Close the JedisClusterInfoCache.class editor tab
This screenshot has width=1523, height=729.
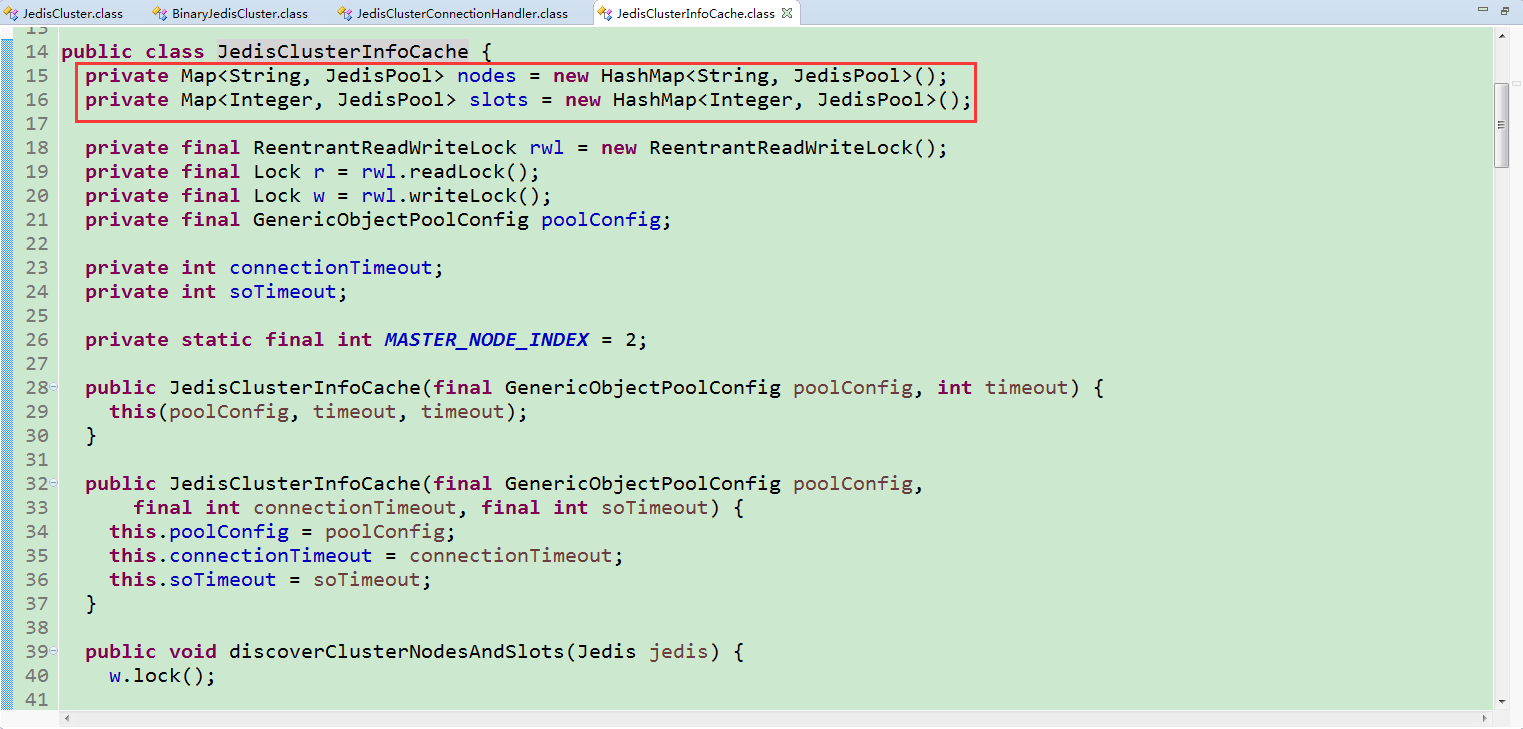point(787,13)
